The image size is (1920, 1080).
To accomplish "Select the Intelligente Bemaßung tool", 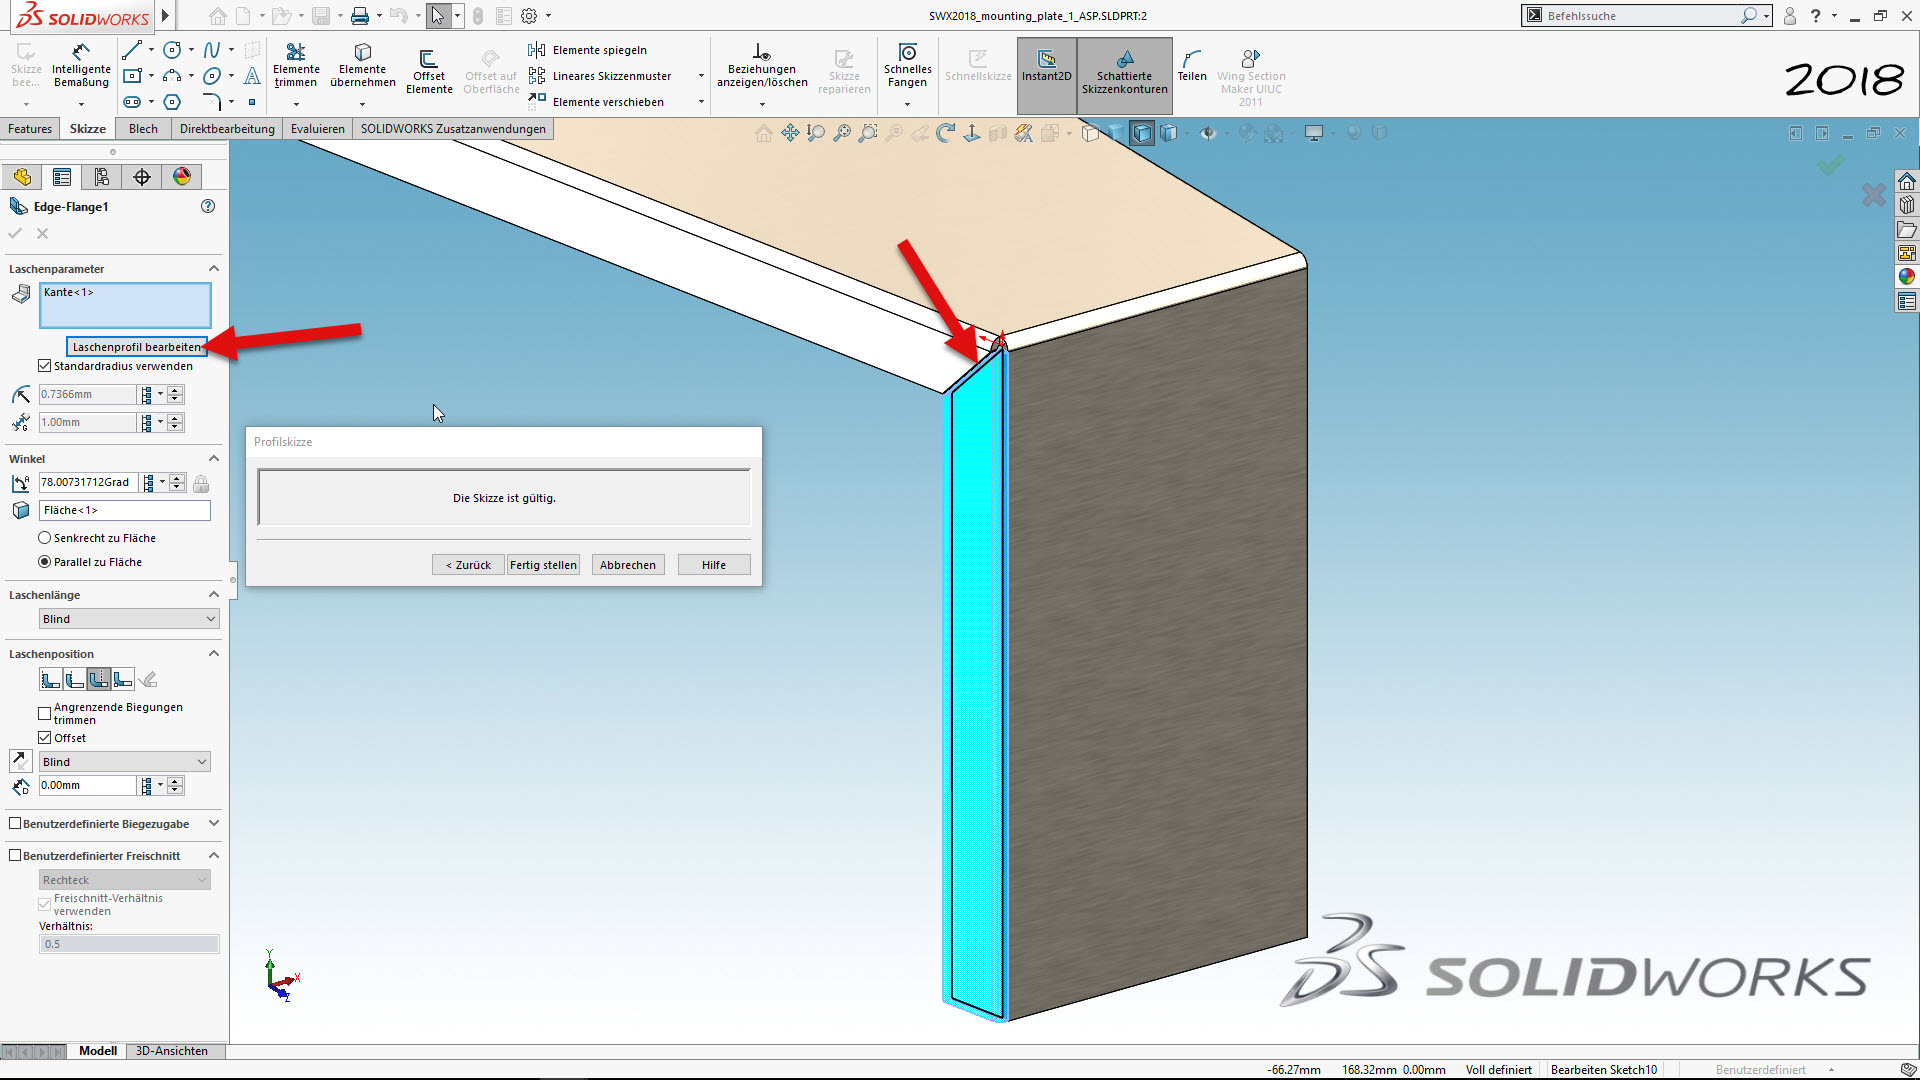I will [81, 65].
